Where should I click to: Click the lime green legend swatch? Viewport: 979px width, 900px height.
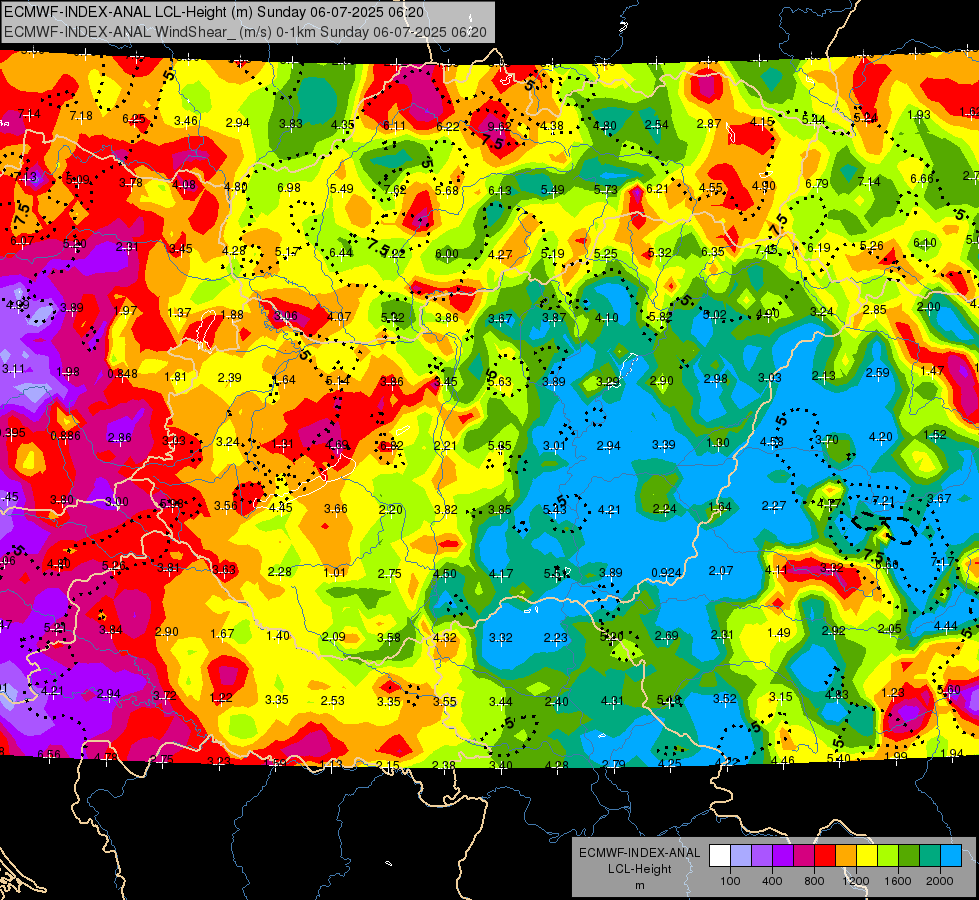pyautogui.click(x=888, y=856)
